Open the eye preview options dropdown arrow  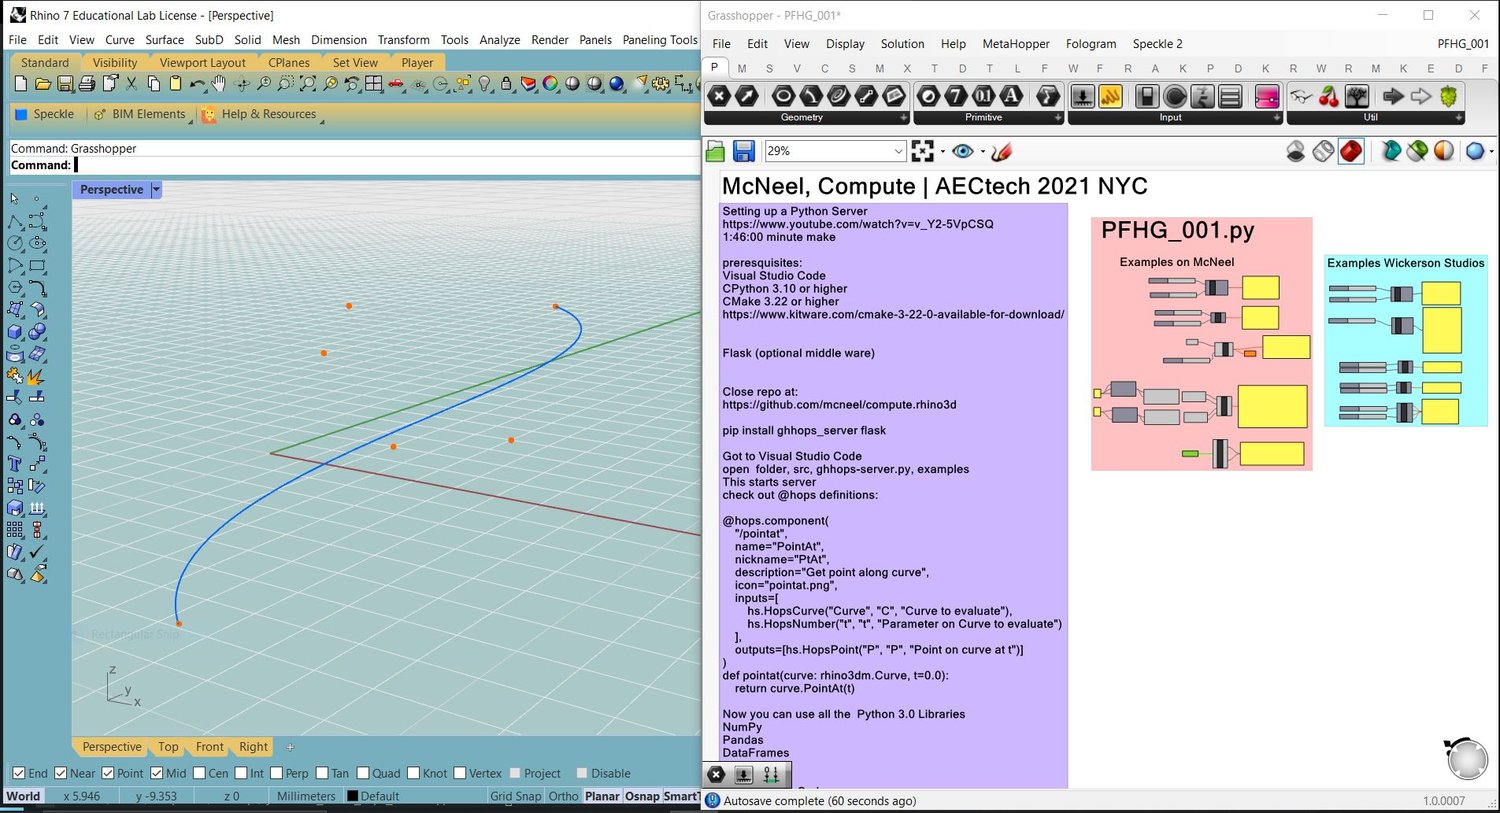[x=983, y=152]
